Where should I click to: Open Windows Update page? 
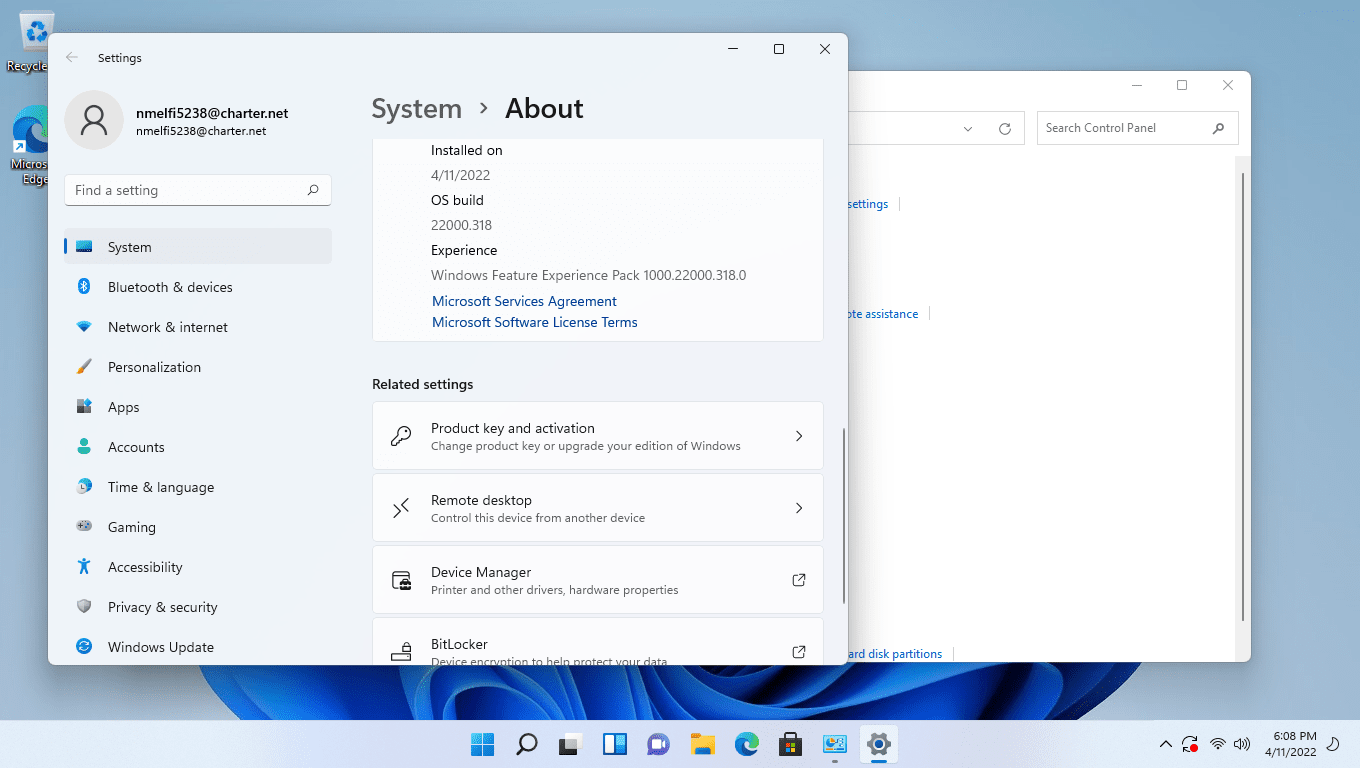click(x=198, y=647)
